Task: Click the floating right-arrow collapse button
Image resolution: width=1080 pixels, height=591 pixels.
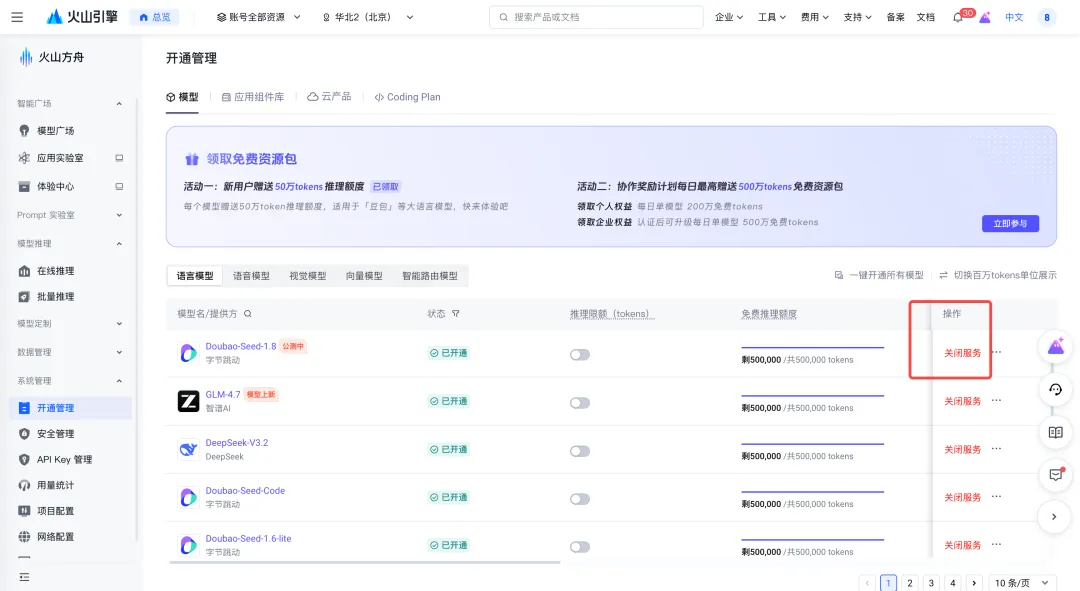Action: coord(1054,517)
